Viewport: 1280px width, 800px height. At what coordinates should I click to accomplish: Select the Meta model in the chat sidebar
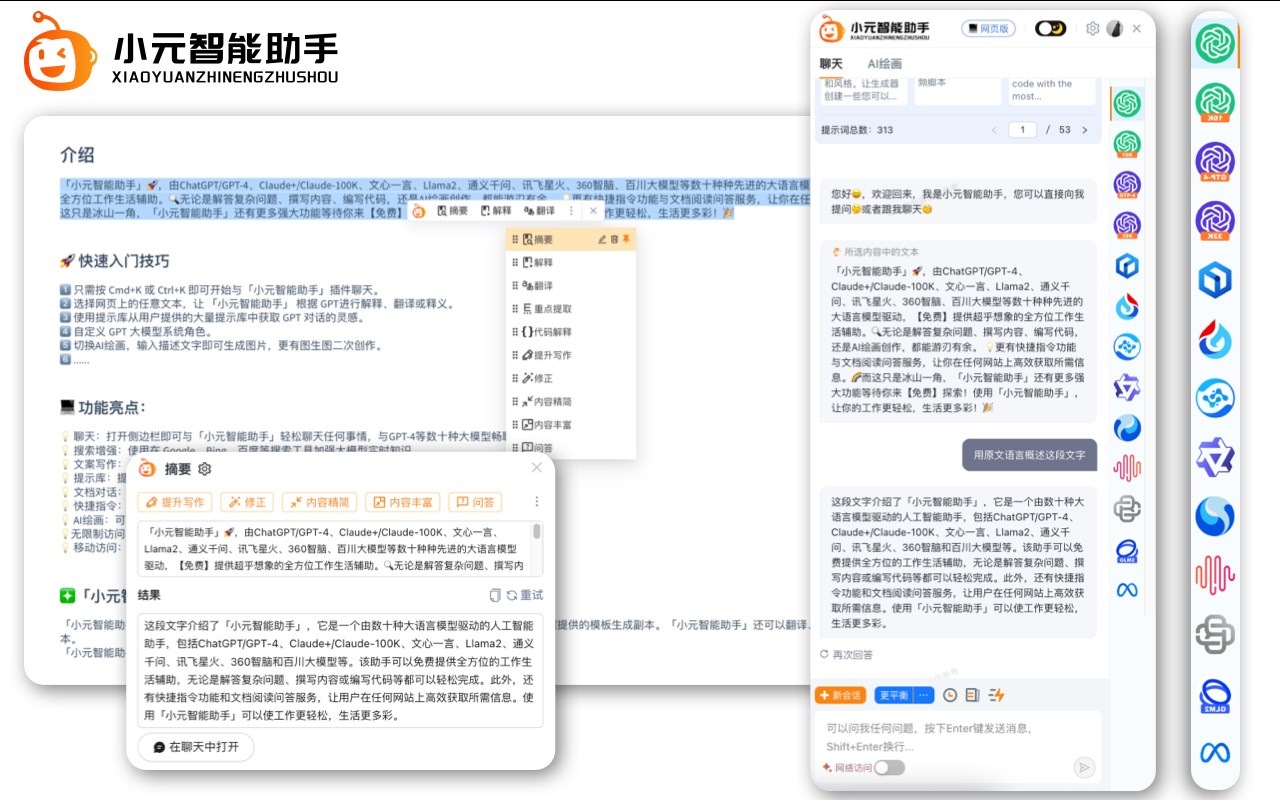[1128, 590]
